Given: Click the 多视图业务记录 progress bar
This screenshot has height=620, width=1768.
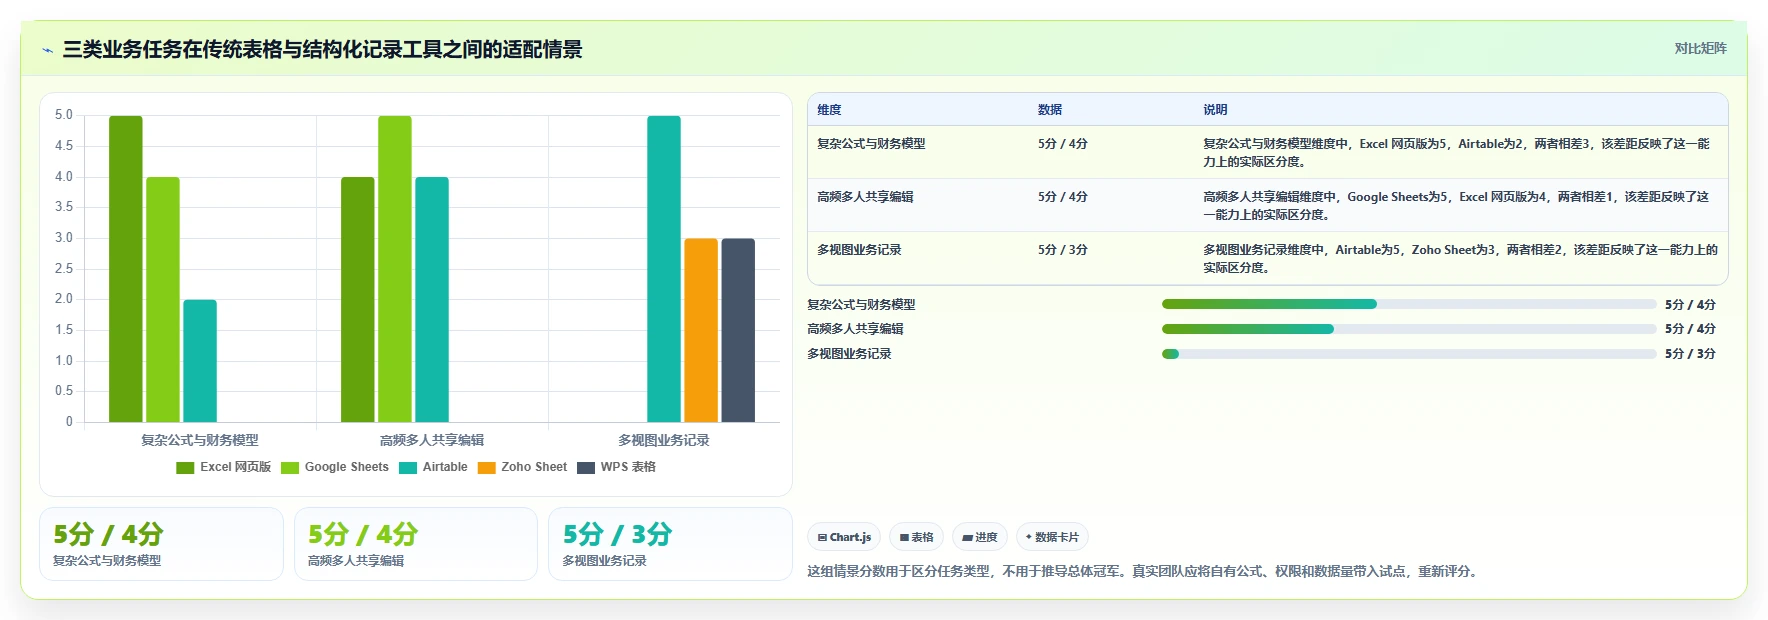Looking at the screenshot, I should click(x=1409, y=354).
